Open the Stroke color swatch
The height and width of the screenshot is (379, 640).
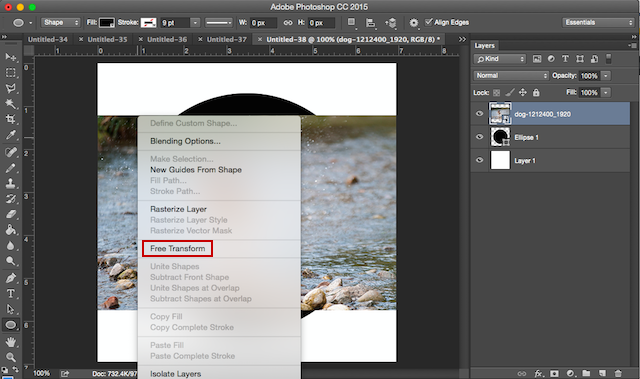pos(149,23)
